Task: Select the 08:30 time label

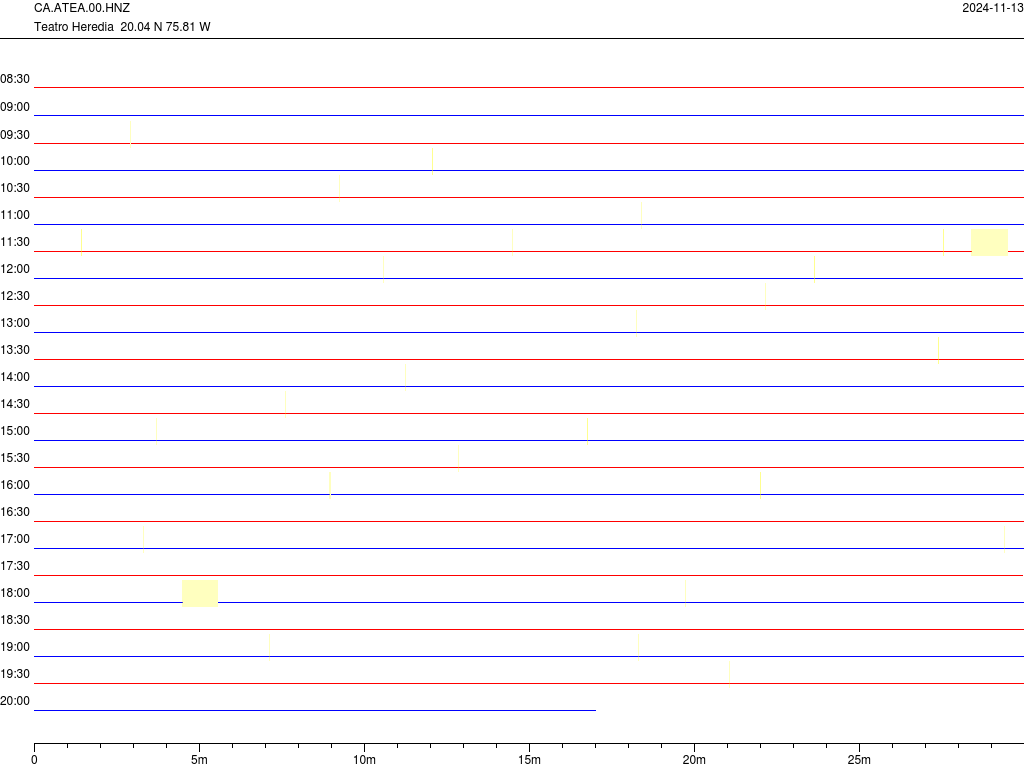Action: tap(15, 79)
